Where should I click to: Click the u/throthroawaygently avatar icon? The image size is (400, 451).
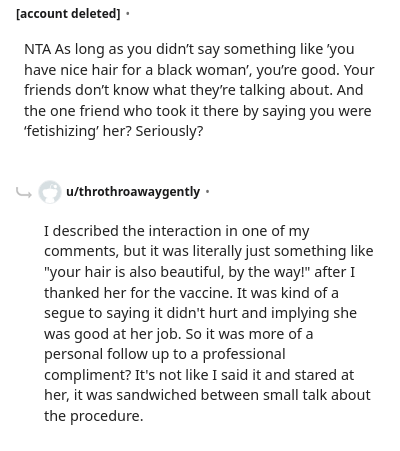tap(50, 192)
